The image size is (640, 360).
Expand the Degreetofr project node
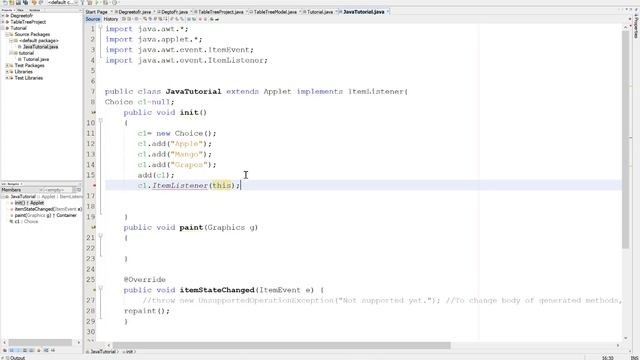coord(3,16)
